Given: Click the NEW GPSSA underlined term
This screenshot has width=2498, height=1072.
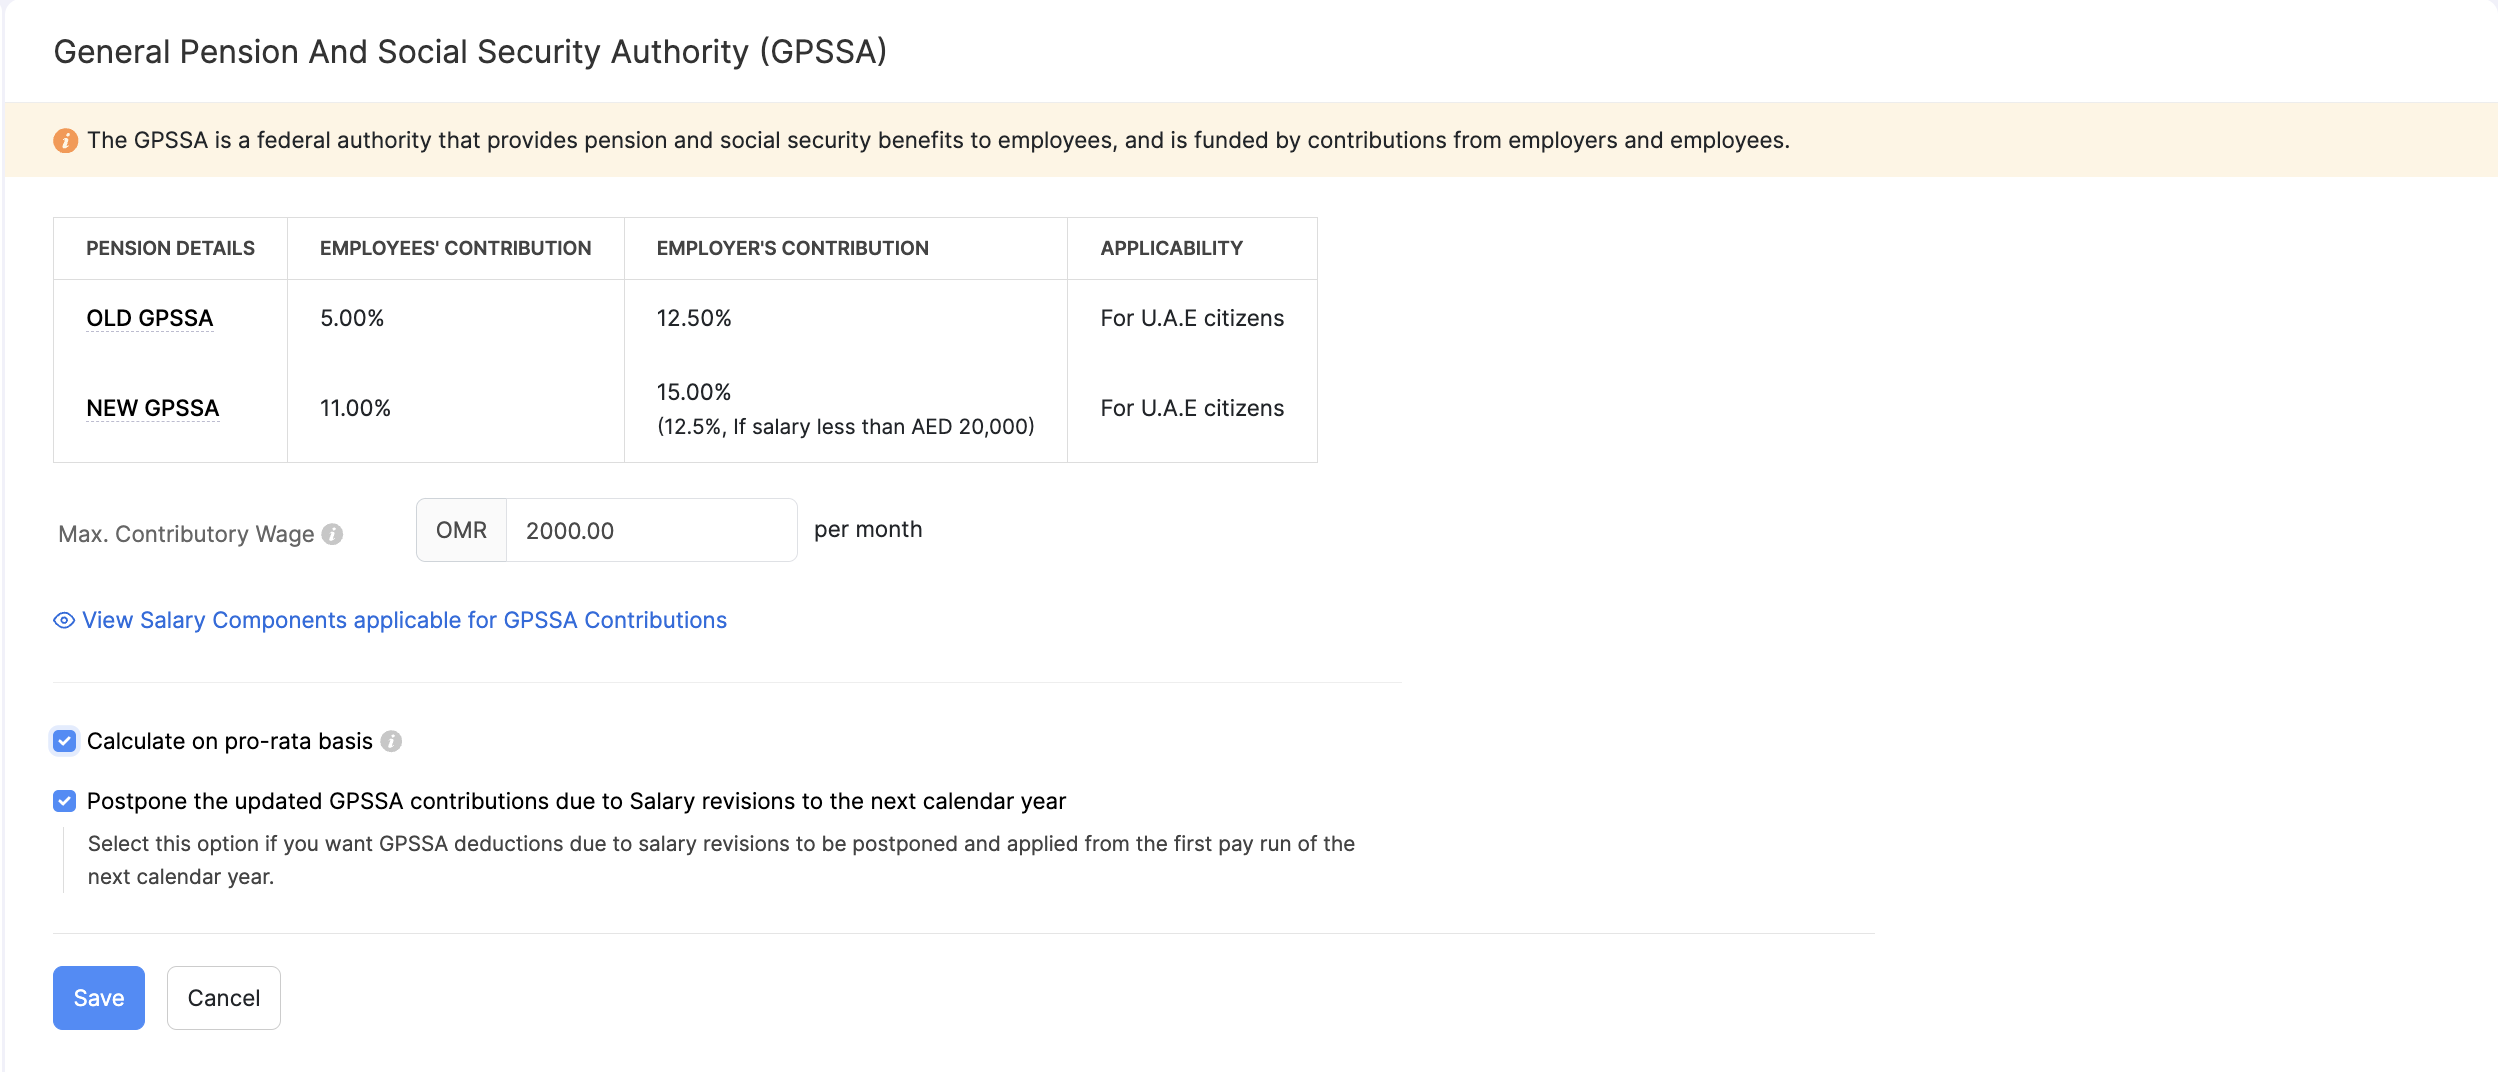Looking at the screenshot, I should click(153, 408).
